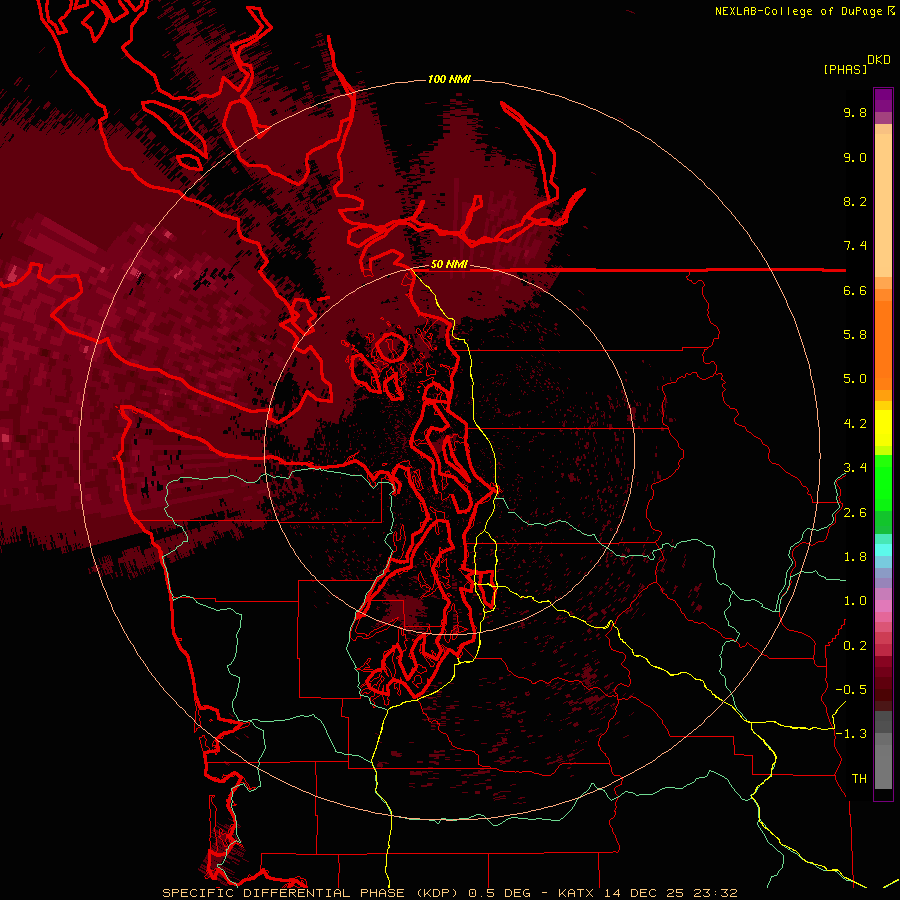Pick the cyan color bar segment near 1.8
This screenshot has height=900, width=900.
(883, 550)
